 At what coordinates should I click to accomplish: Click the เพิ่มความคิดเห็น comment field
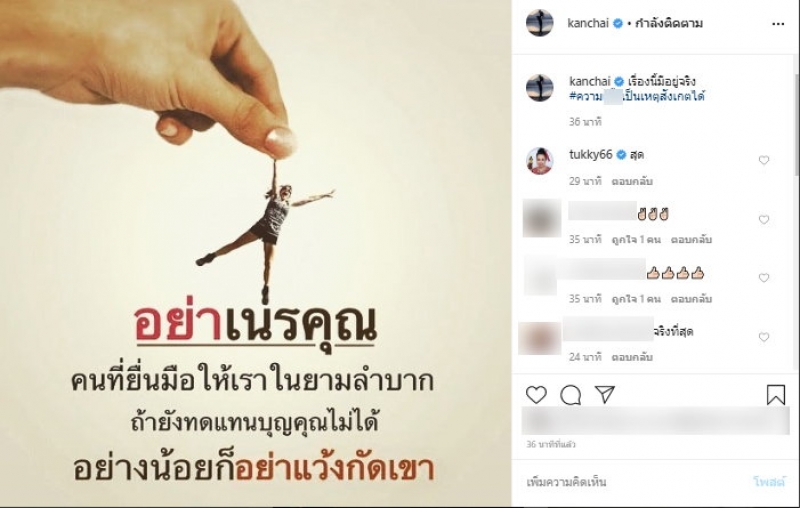coord(633,481)
